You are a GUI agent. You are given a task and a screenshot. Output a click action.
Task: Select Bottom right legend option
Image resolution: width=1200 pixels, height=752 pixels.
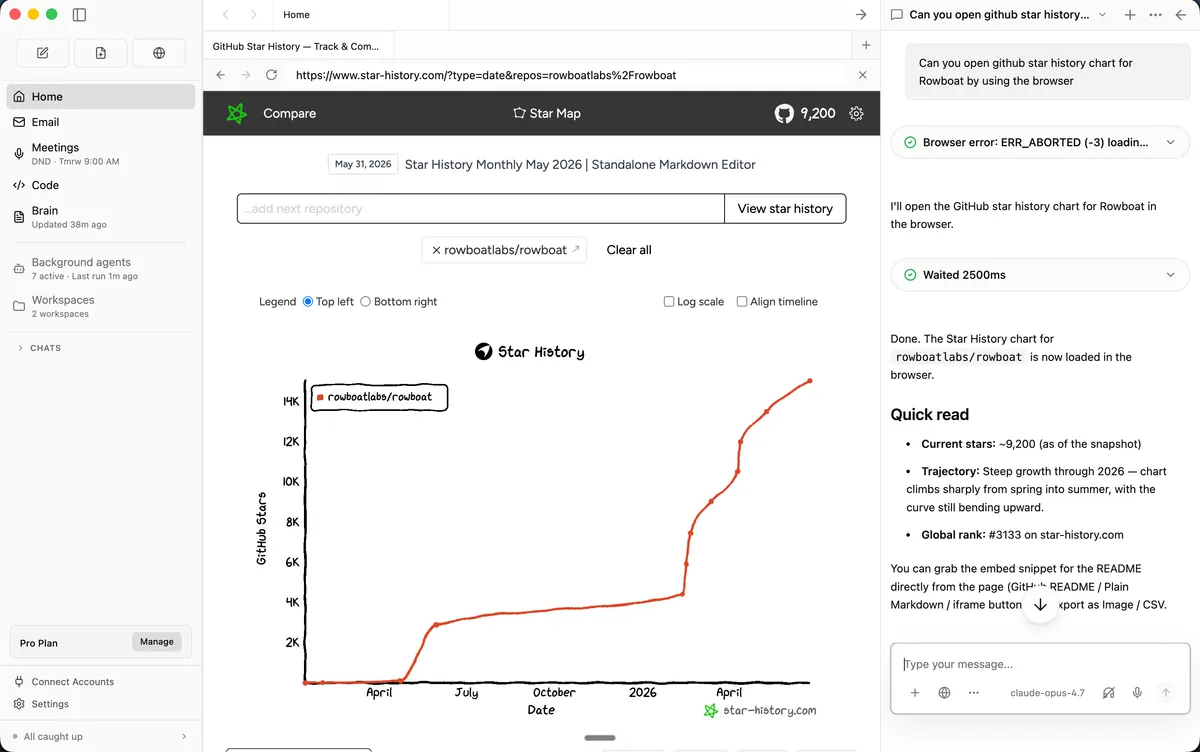399,302
